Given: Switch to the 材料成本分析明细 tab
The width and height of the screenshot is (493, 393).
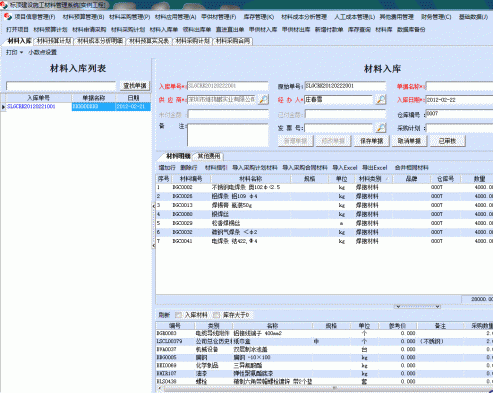Looking at the screenshot, I should click(100, 41).
